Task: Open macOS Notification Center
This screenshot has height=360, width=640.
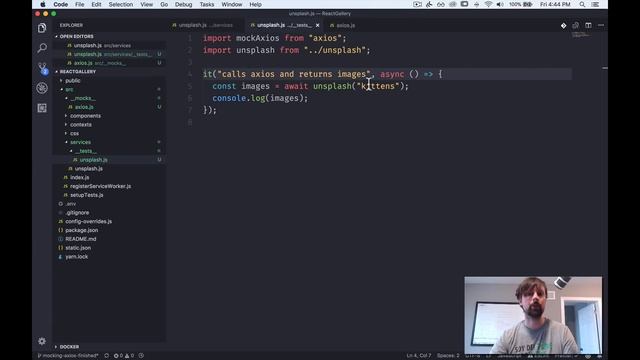Action: [596, 4]
